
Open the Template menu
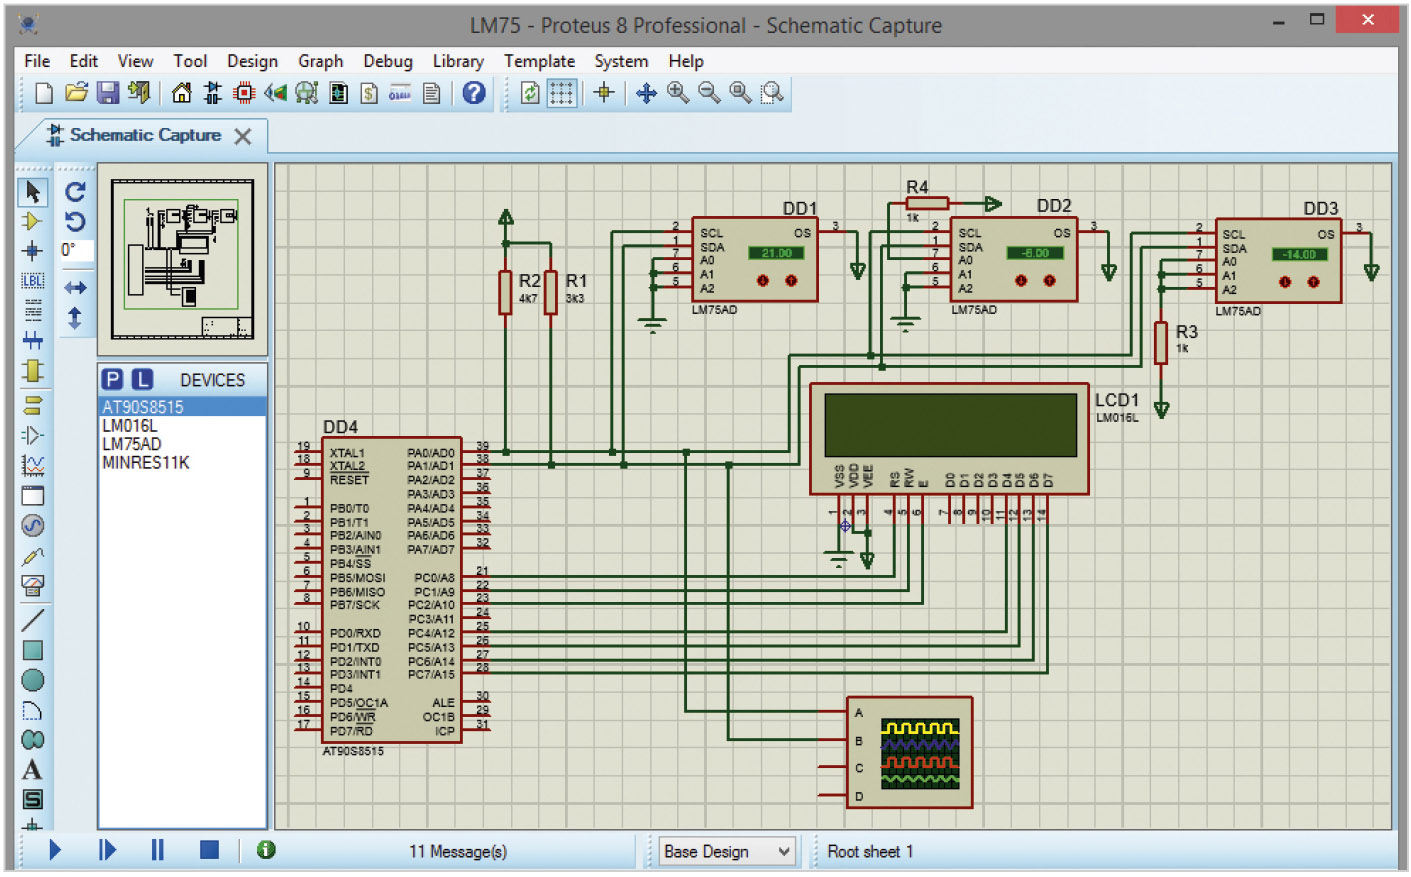coord(539,61)
